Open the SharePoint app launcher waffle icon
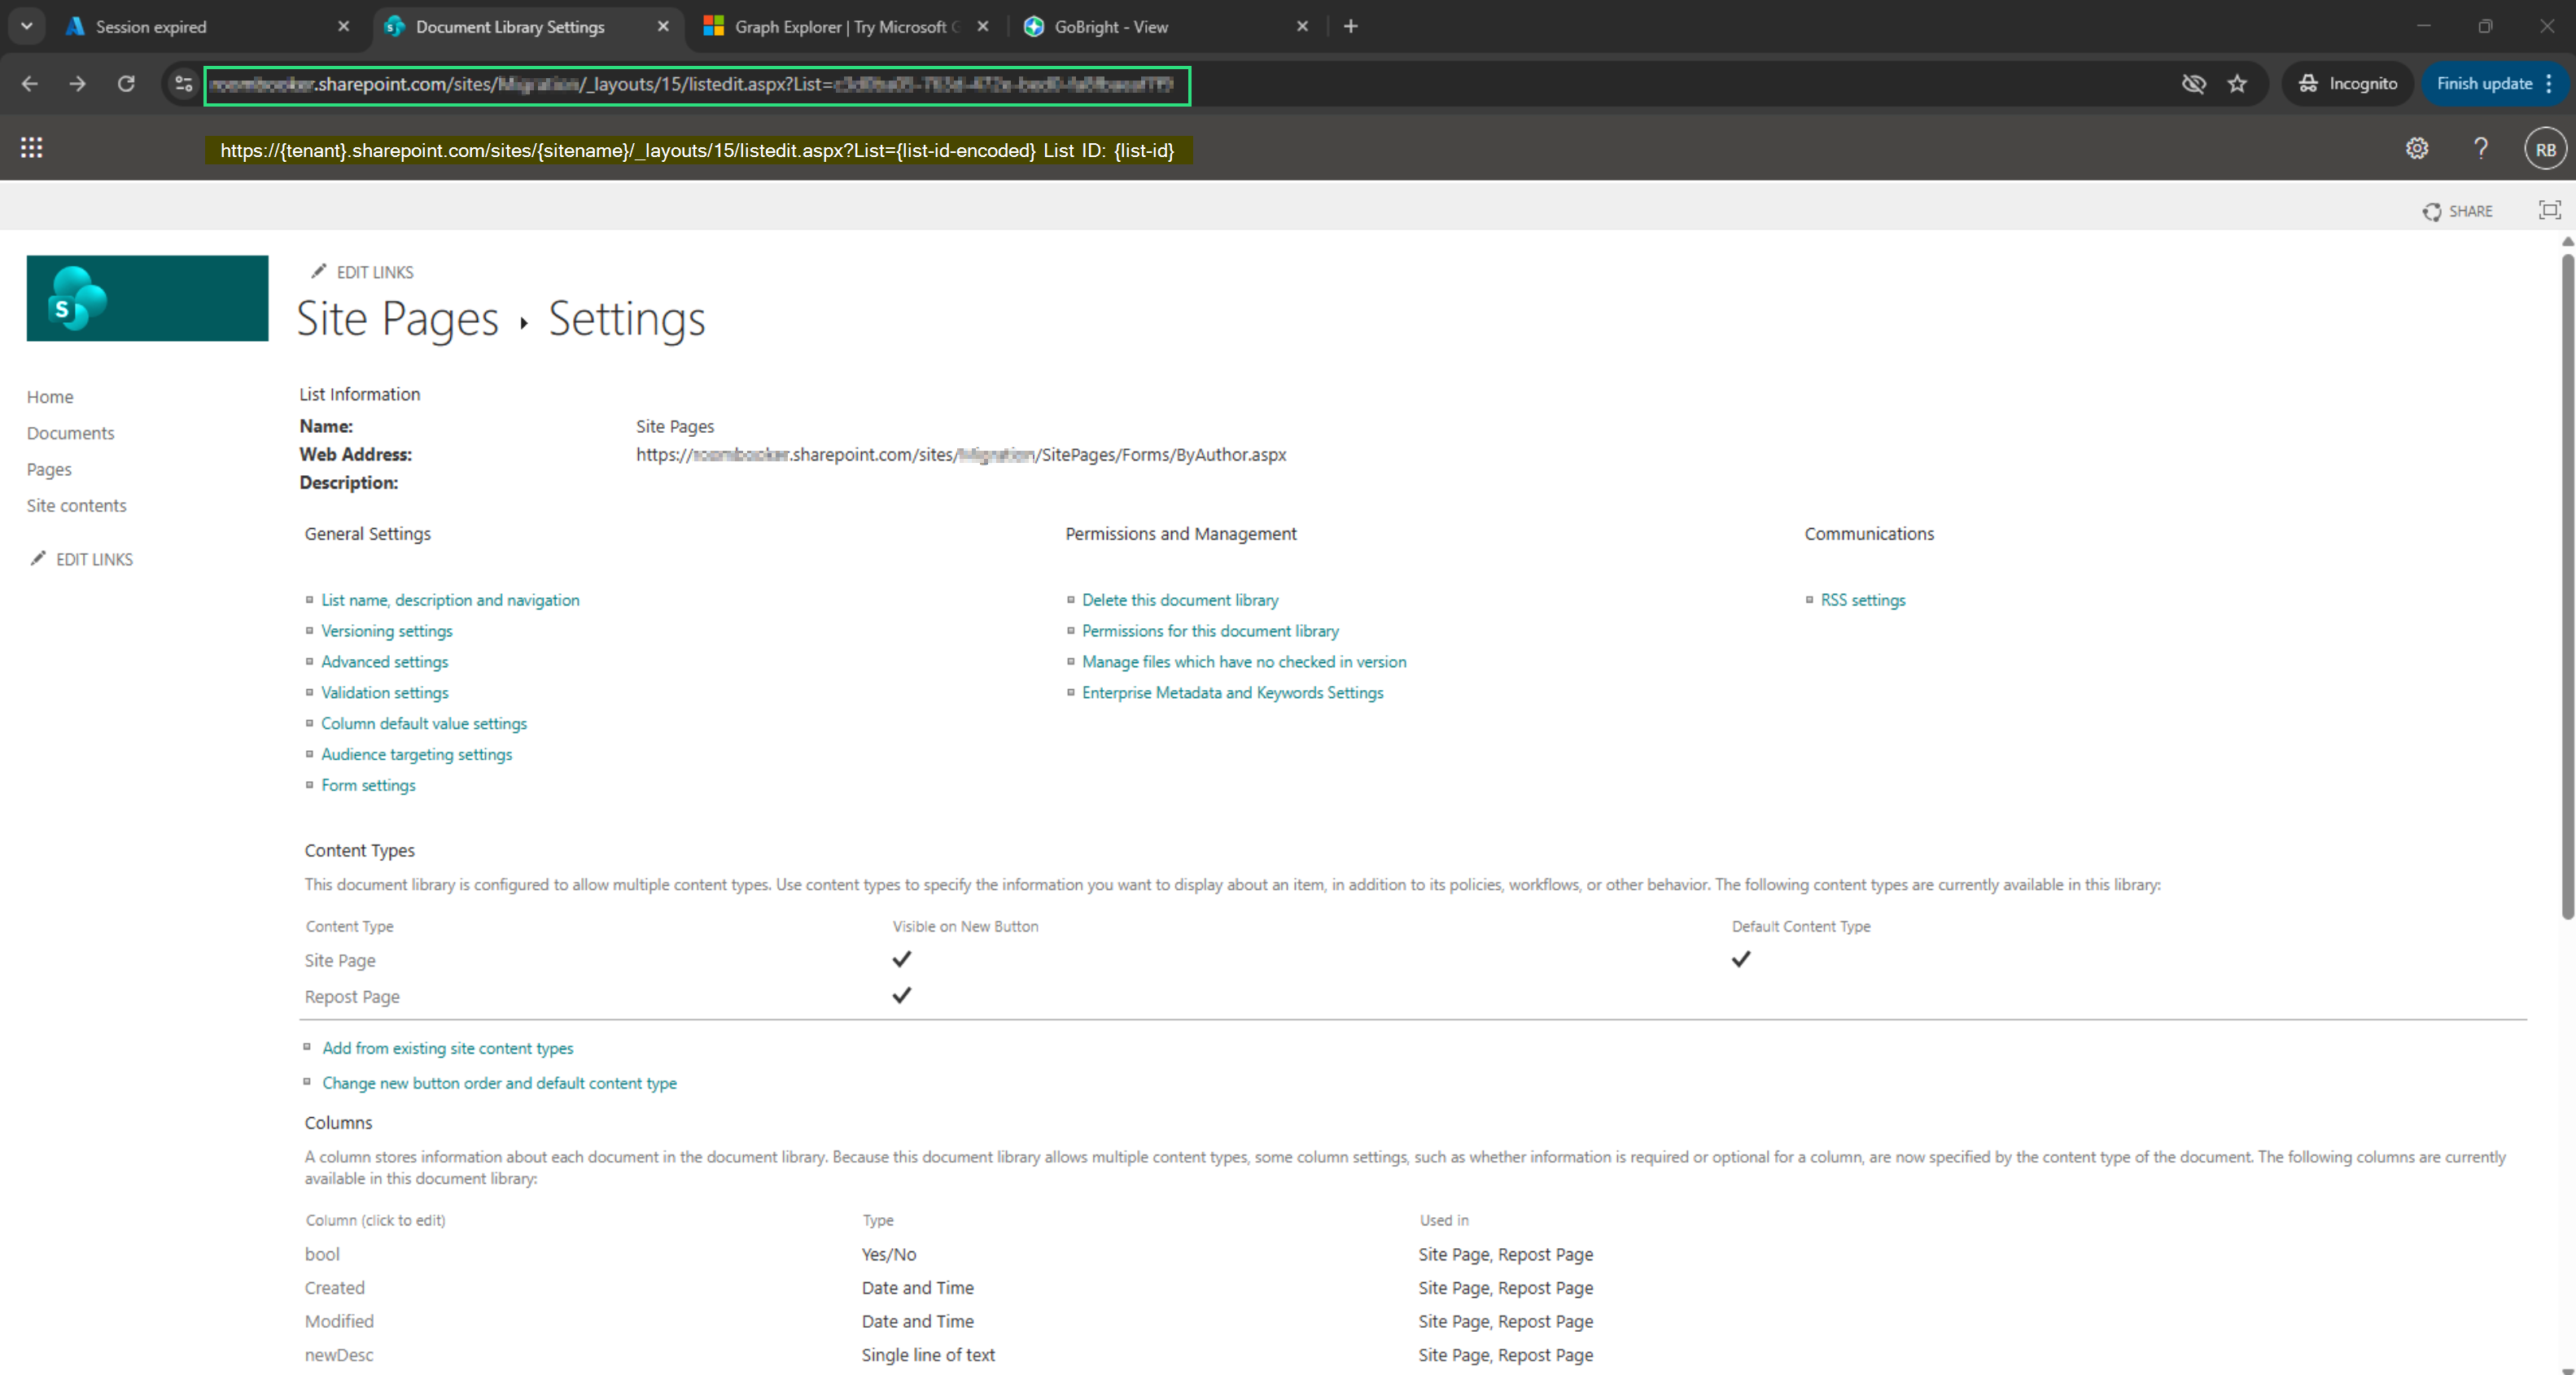 tap(31, 148)
